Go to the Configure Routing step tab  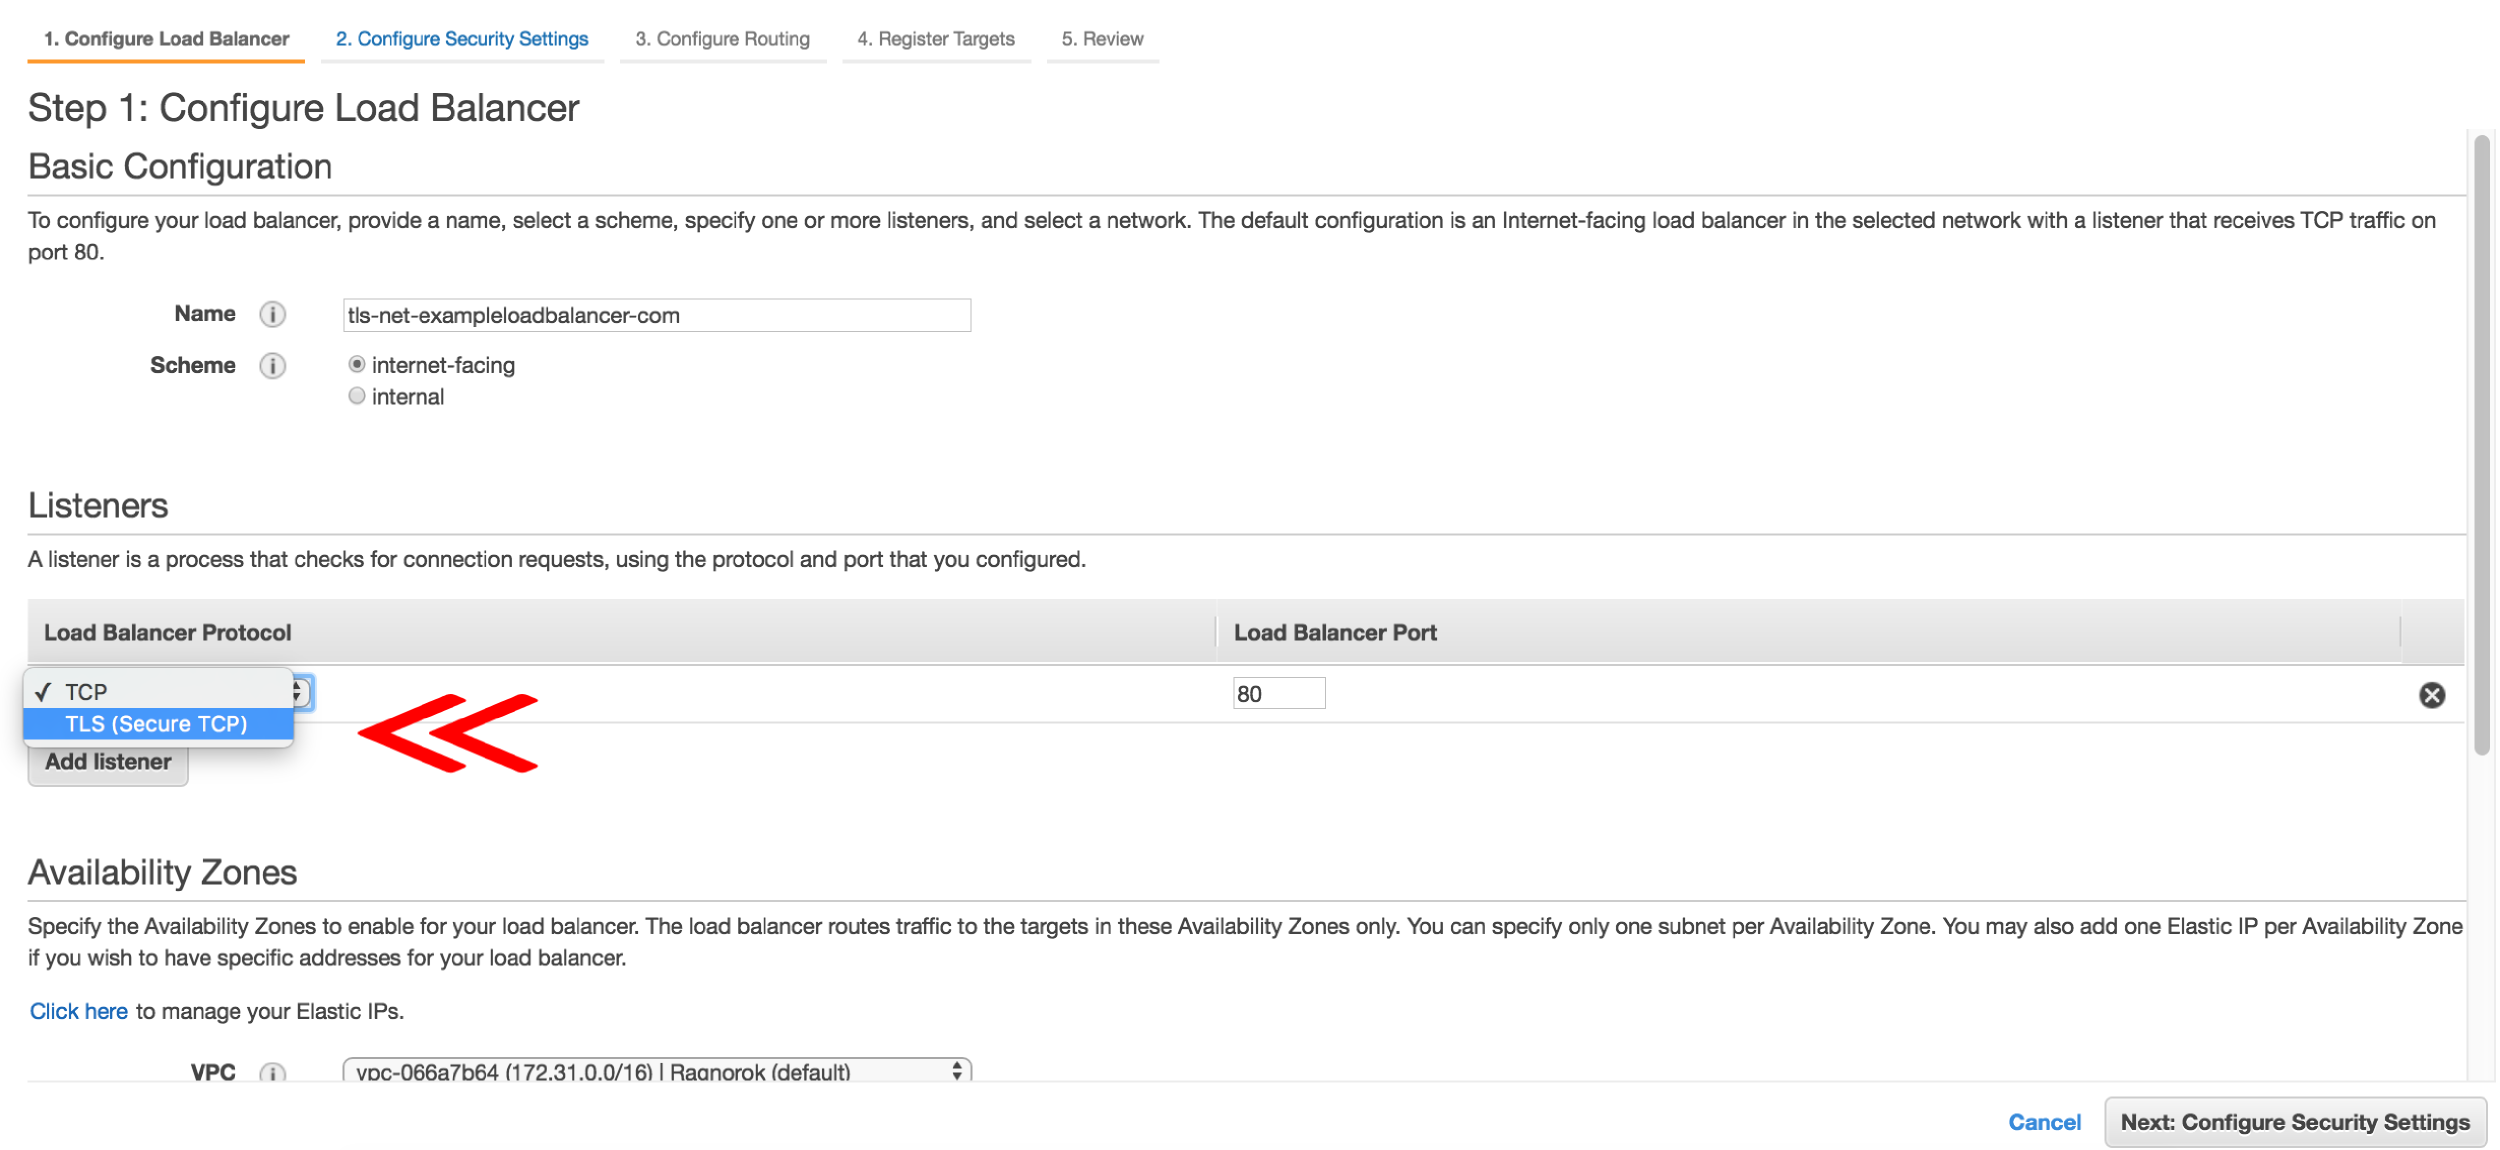click(722, 39)
